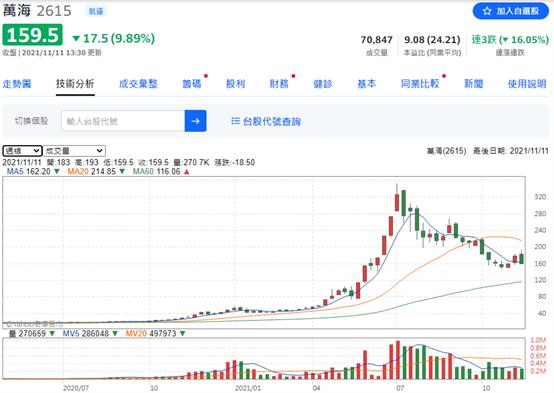The image size is (554, 393).
Task: Select the 同業比較 tab
Action: [420, 84]
